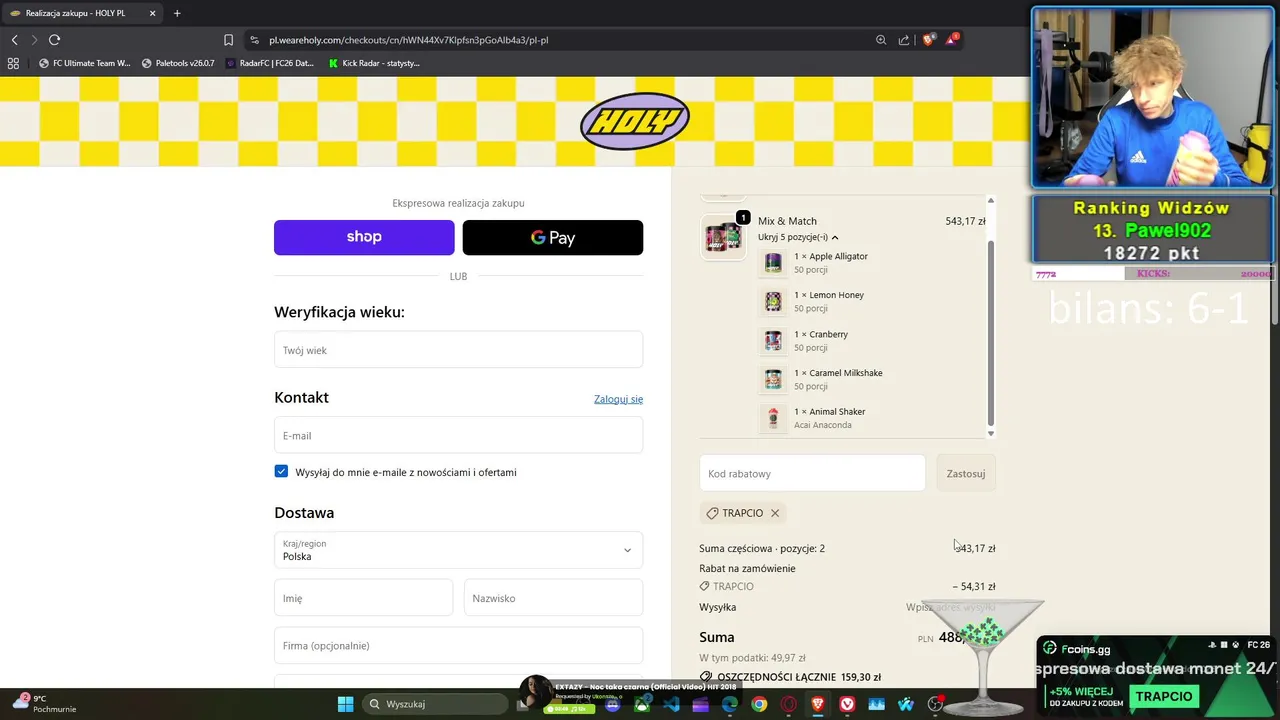The height and width of the screenshot is (720, 1280).
Task: Switch to Brave browser in the taskbar
Action: click(818, 704)
